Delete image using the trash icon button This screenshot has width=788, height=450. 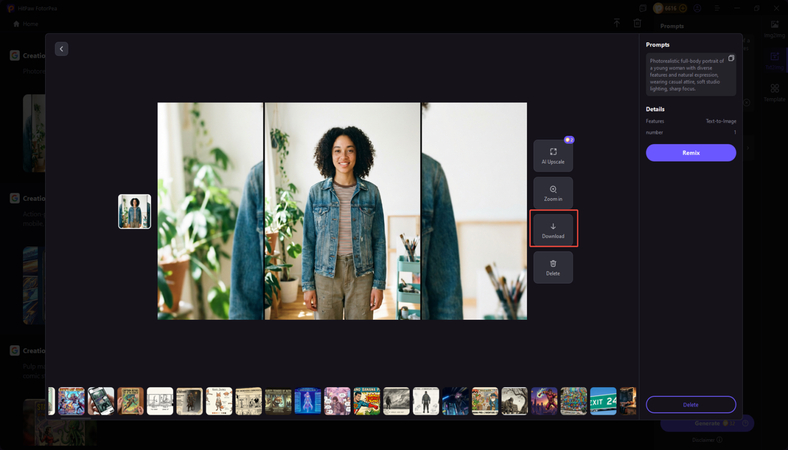pyautogui.click(x=553, y=267)
